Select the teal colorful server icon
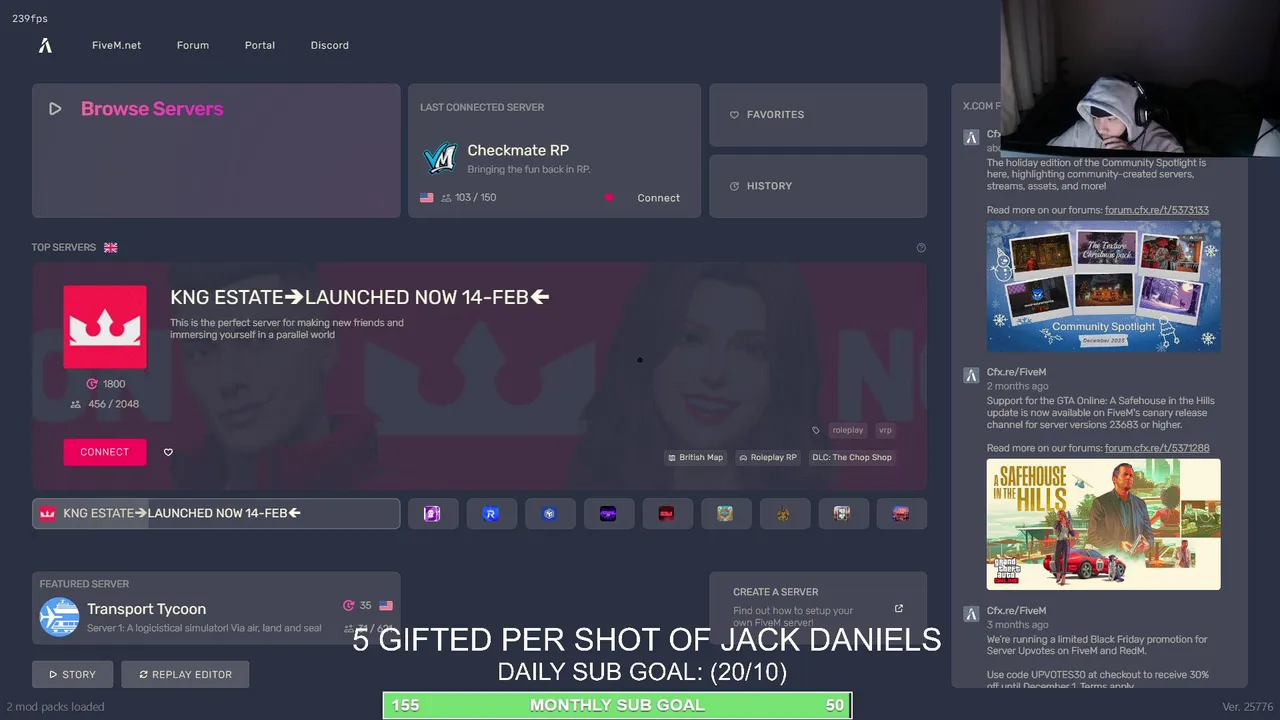 pyautogui.click(x=725, y=514)
